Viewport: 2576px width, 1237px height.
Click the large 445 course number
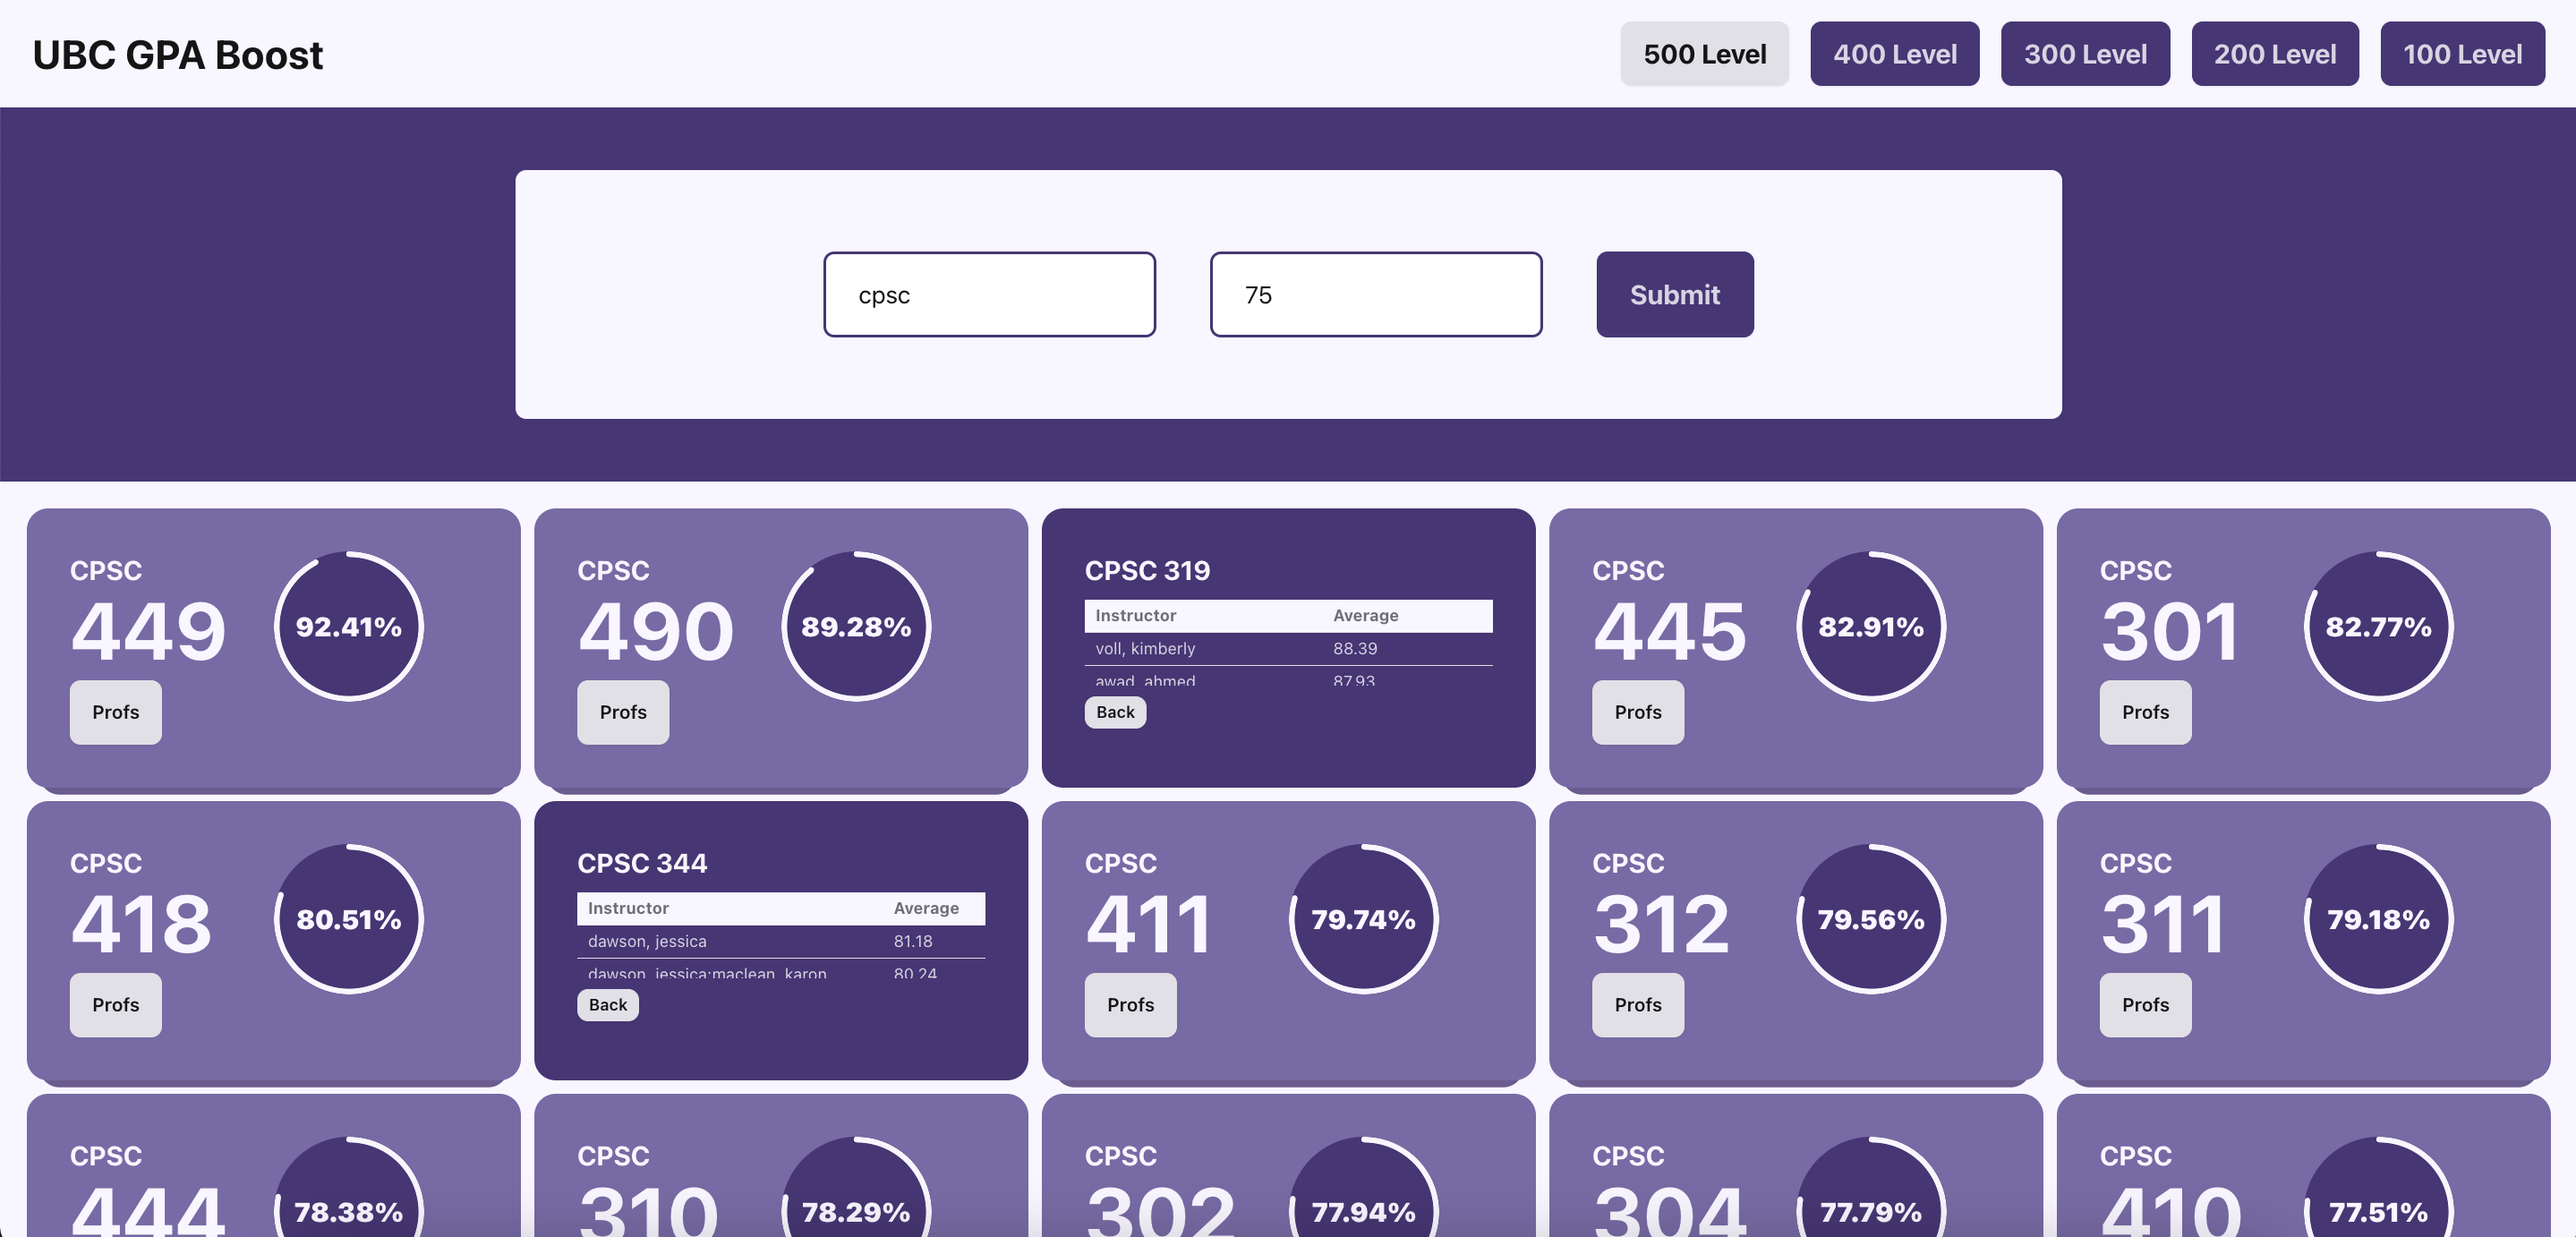point(1670,632)
